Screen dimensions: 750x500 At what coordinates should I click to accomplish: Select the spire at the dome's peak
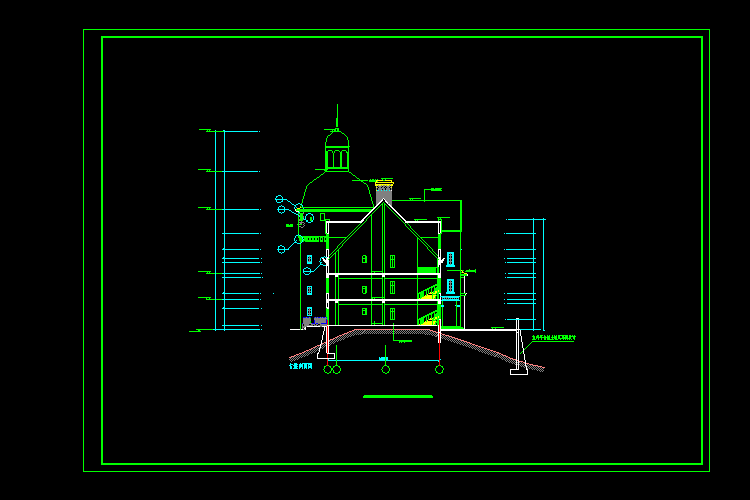[x=337, y=115]
